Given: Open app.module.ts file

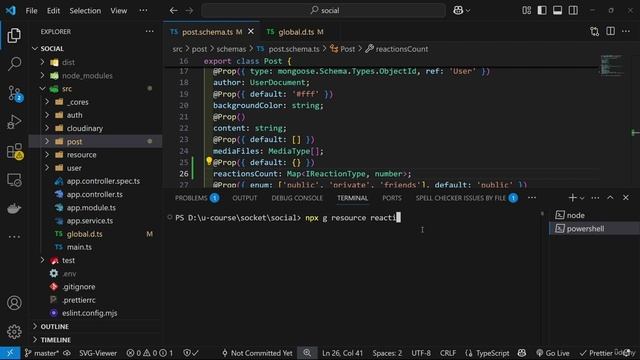Looking at the screenshot, I should (x=91, y=207).
